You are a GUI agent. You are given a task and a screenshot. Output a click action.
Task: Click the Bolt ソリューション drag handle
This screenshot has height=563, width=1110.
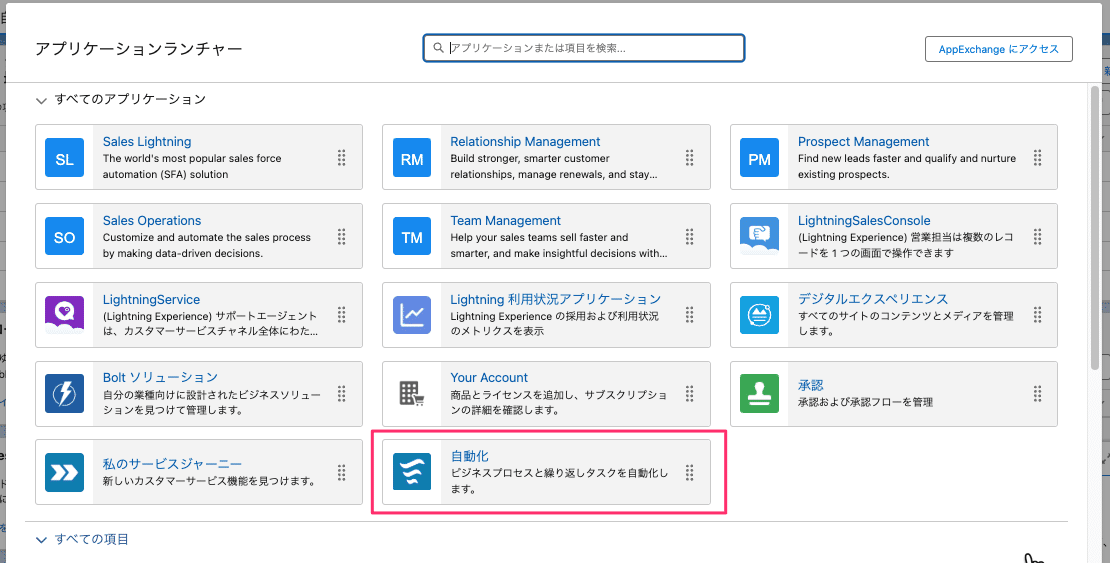click(x=342, y=394)
